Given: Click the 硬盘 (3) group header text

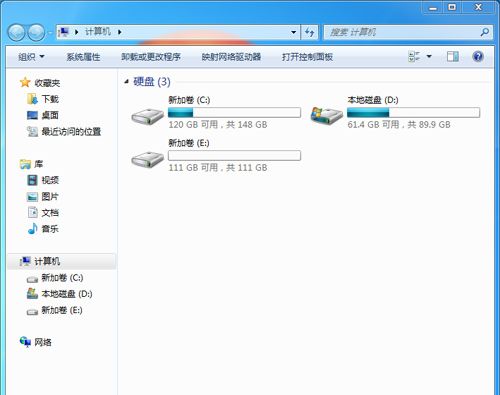Looking at the screenshot, I should coord(152,82).
